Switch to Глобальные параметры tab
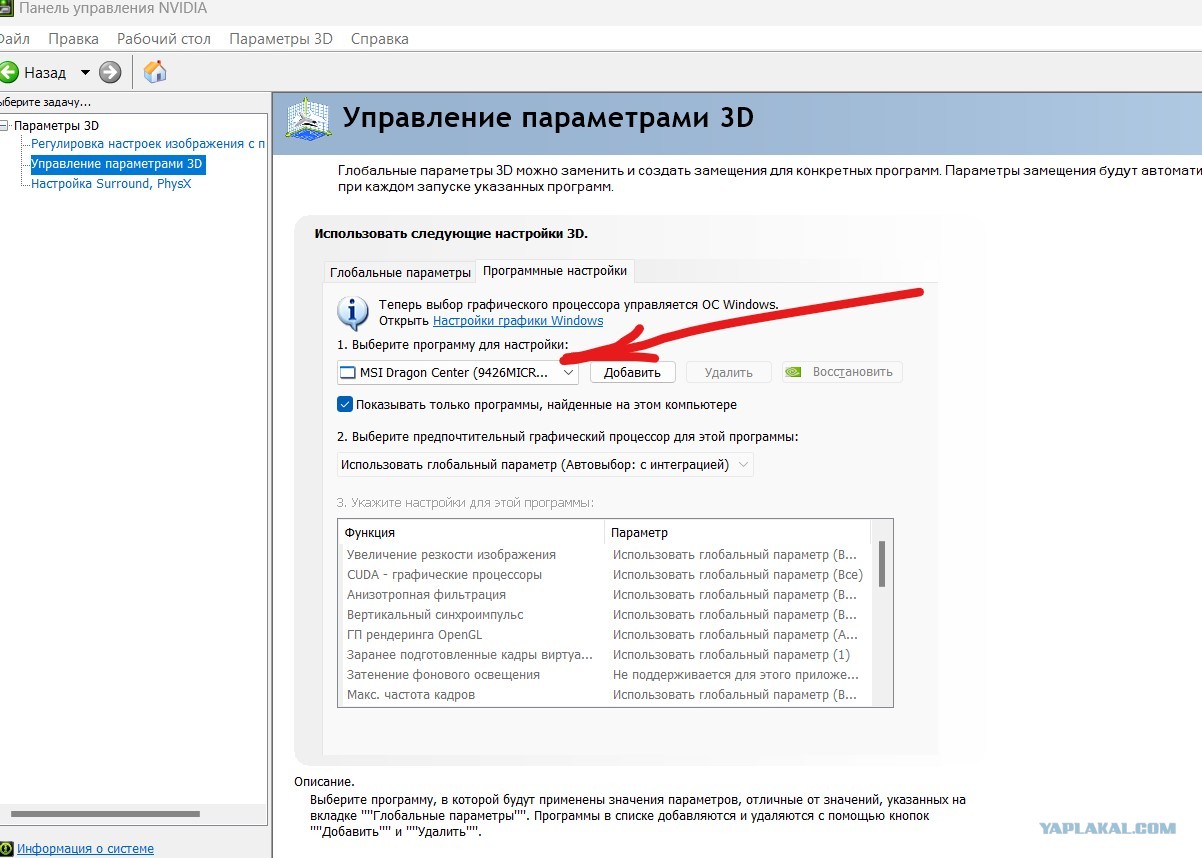The image size is (1202, 858). point(400,272)
